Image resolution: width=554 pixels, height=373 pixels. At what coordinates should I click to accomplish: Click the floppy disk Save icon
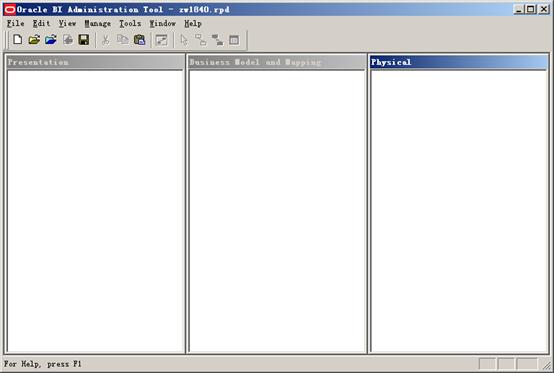[84, 40]
